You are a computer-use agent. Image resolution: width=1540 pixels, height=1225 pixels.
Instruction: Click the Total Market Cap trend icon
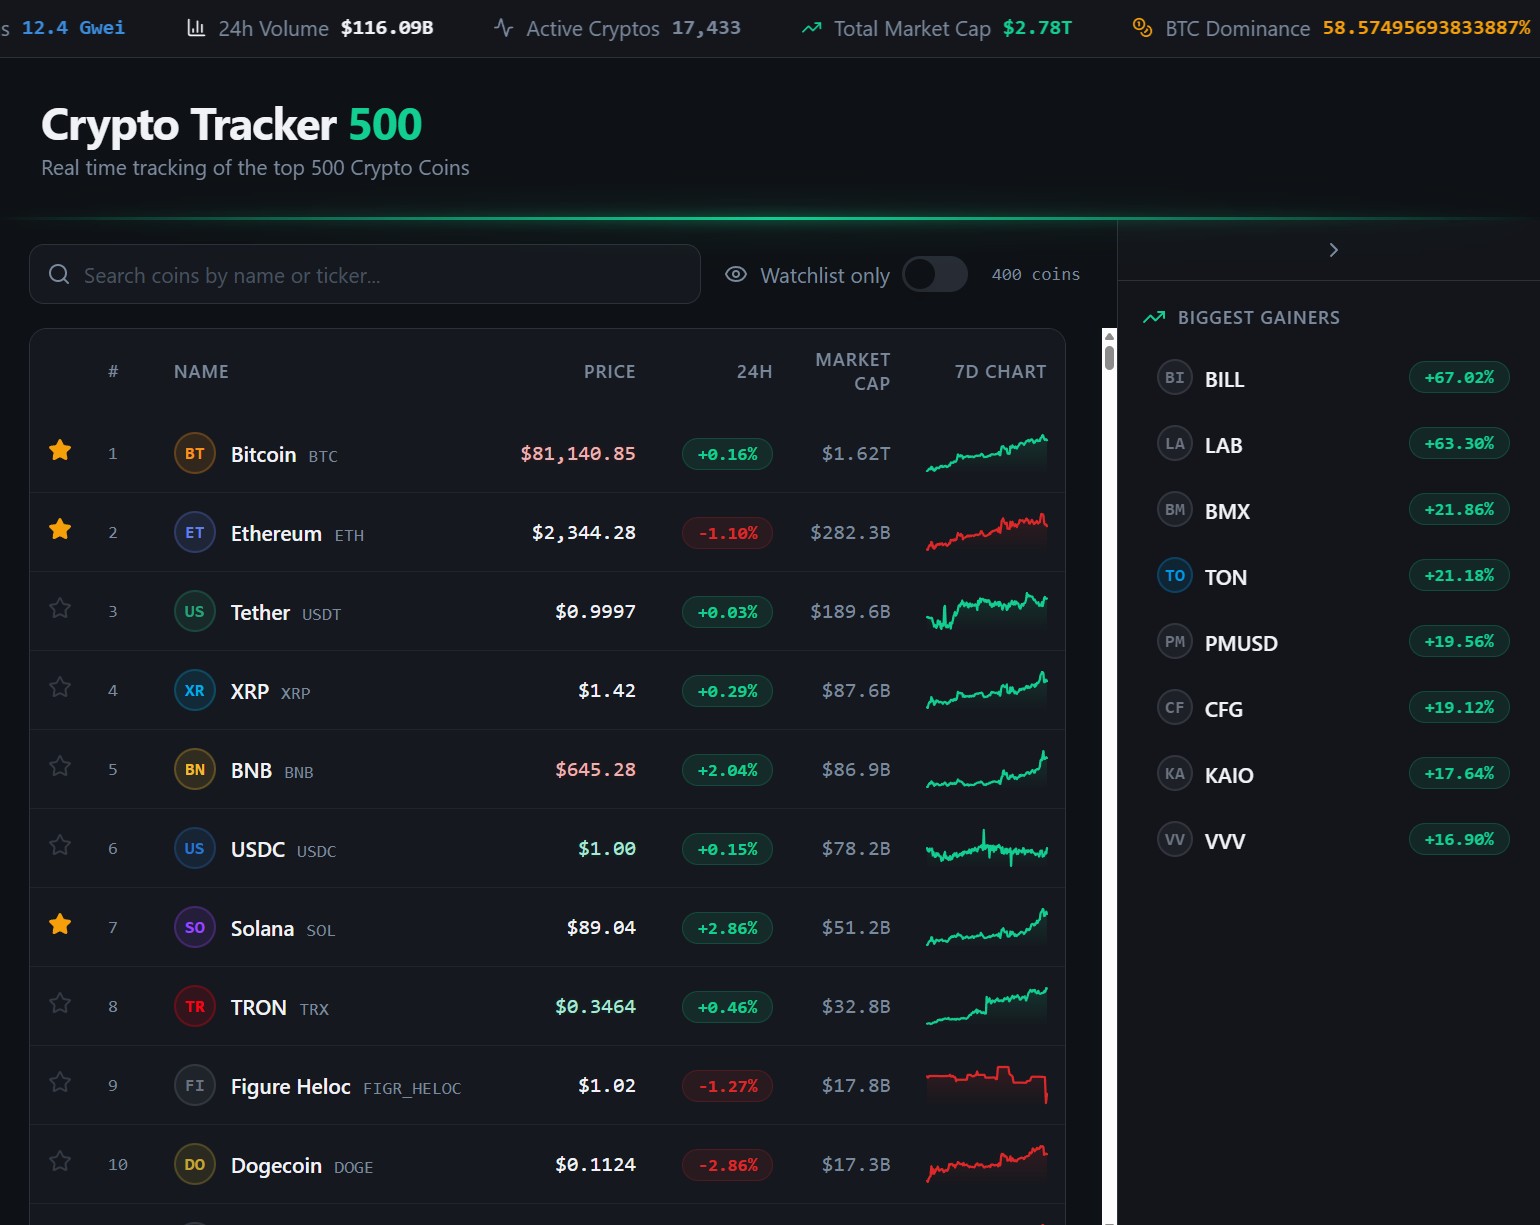812,28
